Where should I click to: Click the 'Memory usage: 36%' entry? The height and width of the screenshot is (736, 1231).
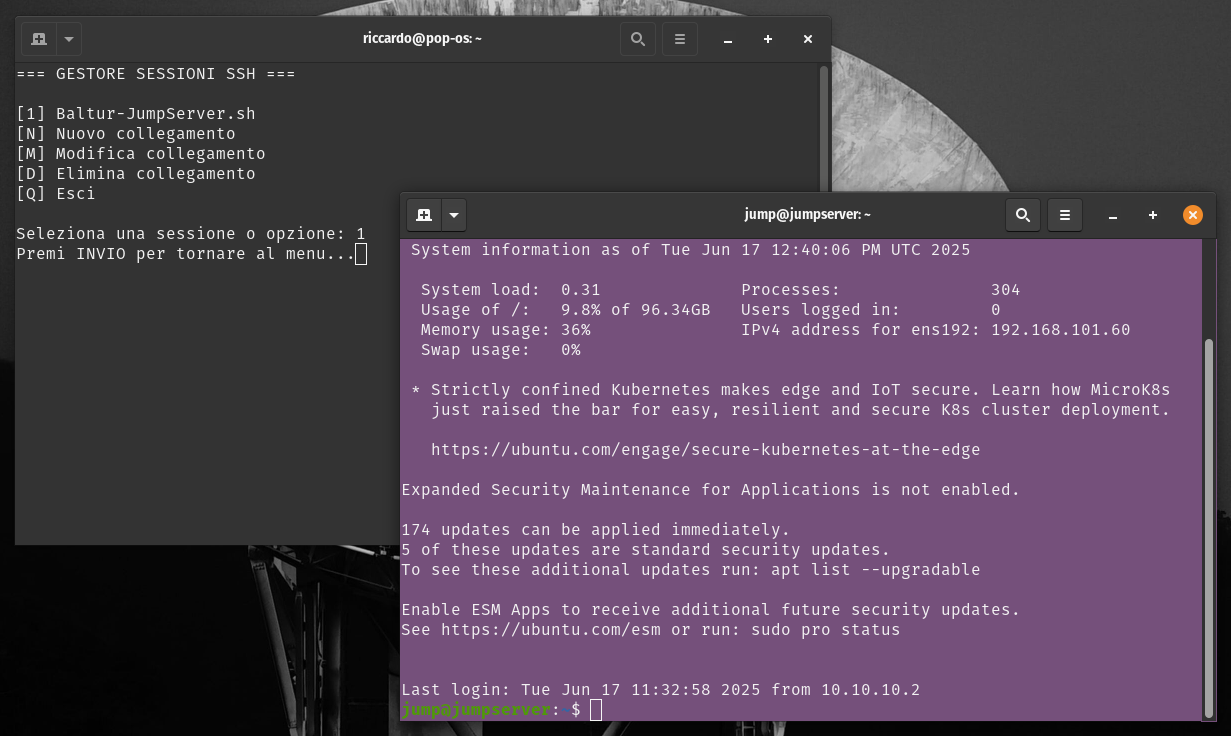pyautogui.click(x=506, y=330)
